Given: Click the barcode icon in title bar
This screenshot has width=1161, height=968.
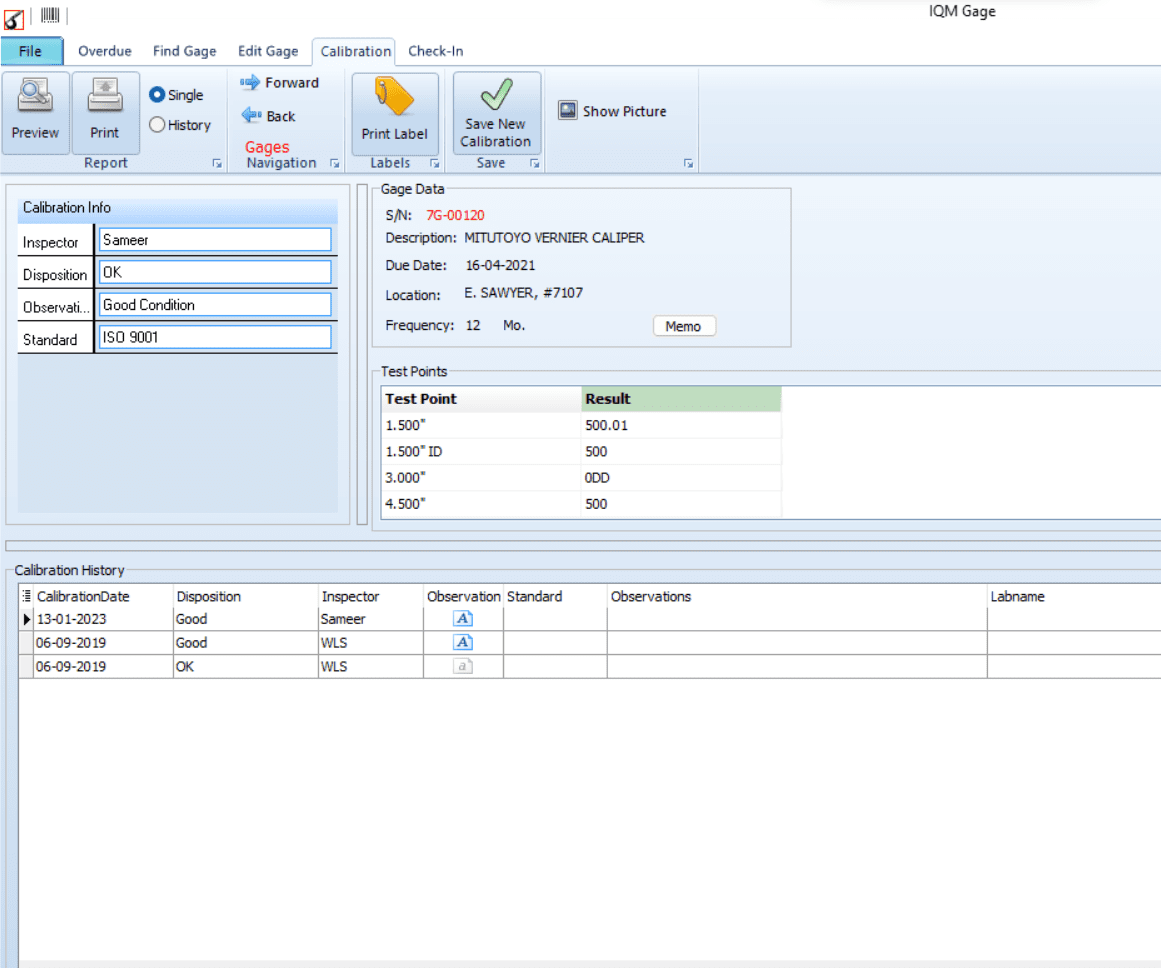Looking at the screenshot, I should 50,15.
